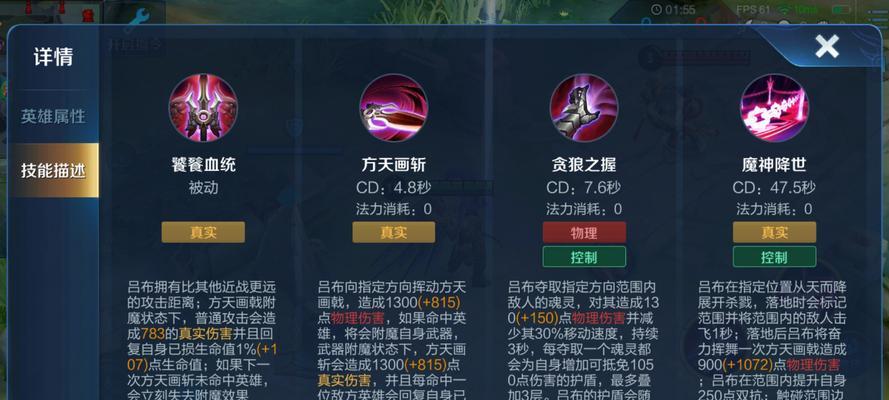889x400 pixels.
Task: Click the 方天画斩 skill name text
Action: pyautogui.click(x=393, y=165)
